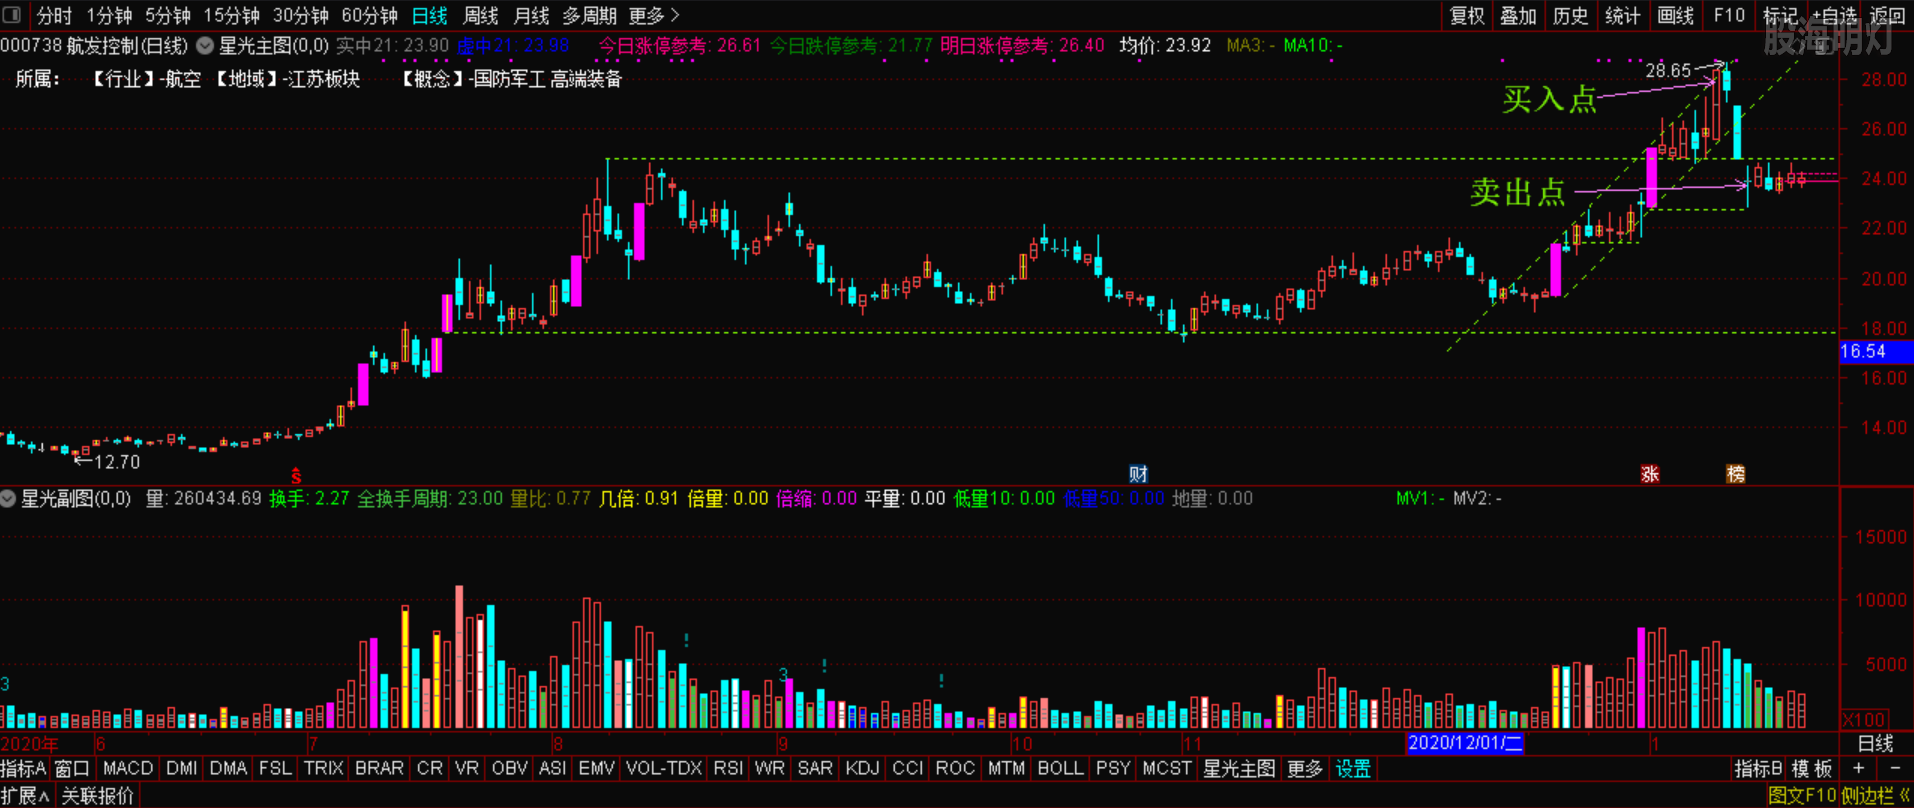Click the 叠加 overlay button

point(1518,16)
